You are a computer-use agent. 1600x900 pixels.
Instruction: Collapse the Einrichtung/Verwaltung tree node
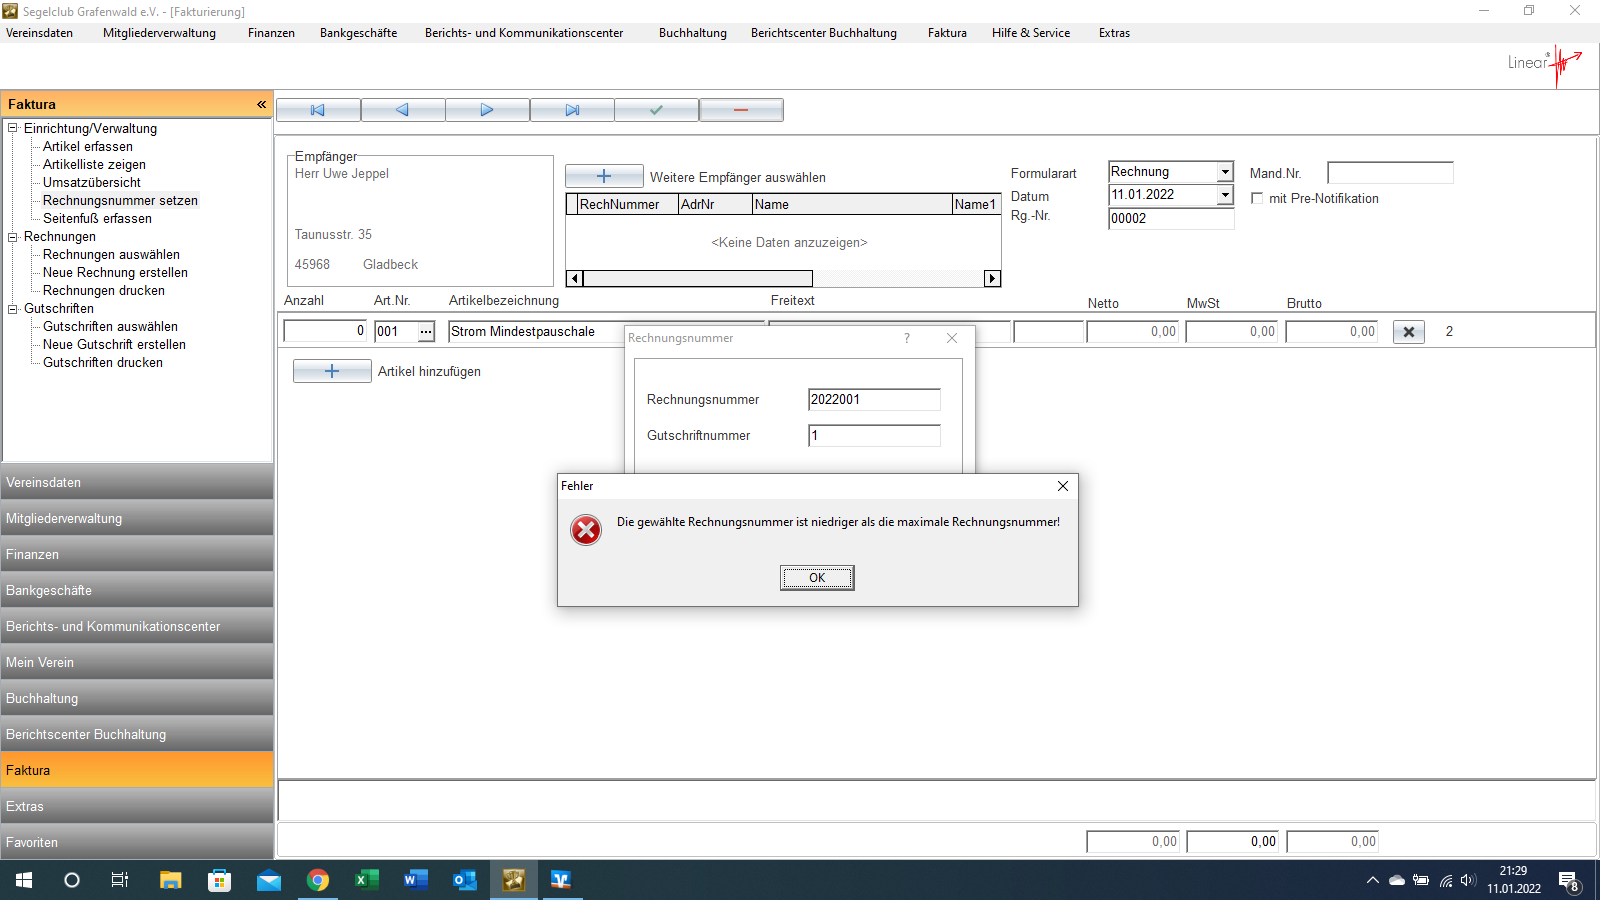tap(13, 128)
